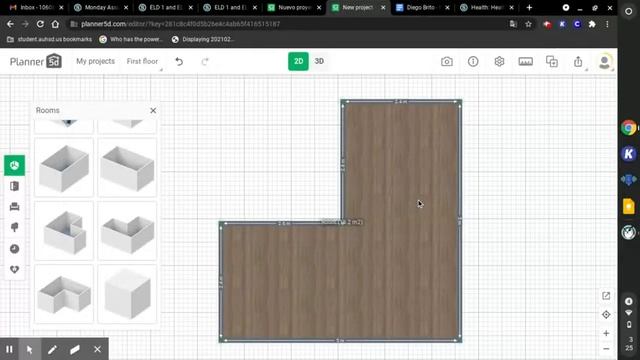Pause the screen recording
640x360 pixels.
coord(9,349)
